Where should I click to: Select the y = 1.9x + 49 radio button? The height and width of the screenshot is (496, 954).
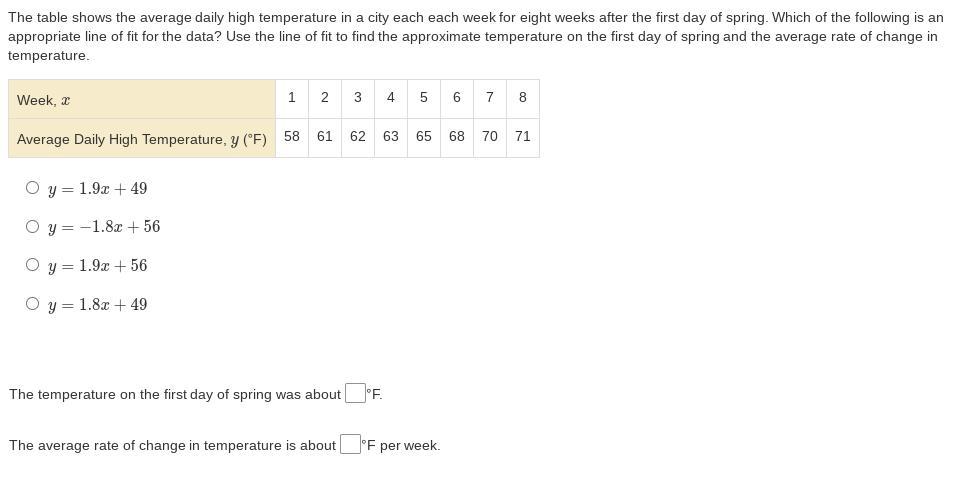tap(32, 187)
